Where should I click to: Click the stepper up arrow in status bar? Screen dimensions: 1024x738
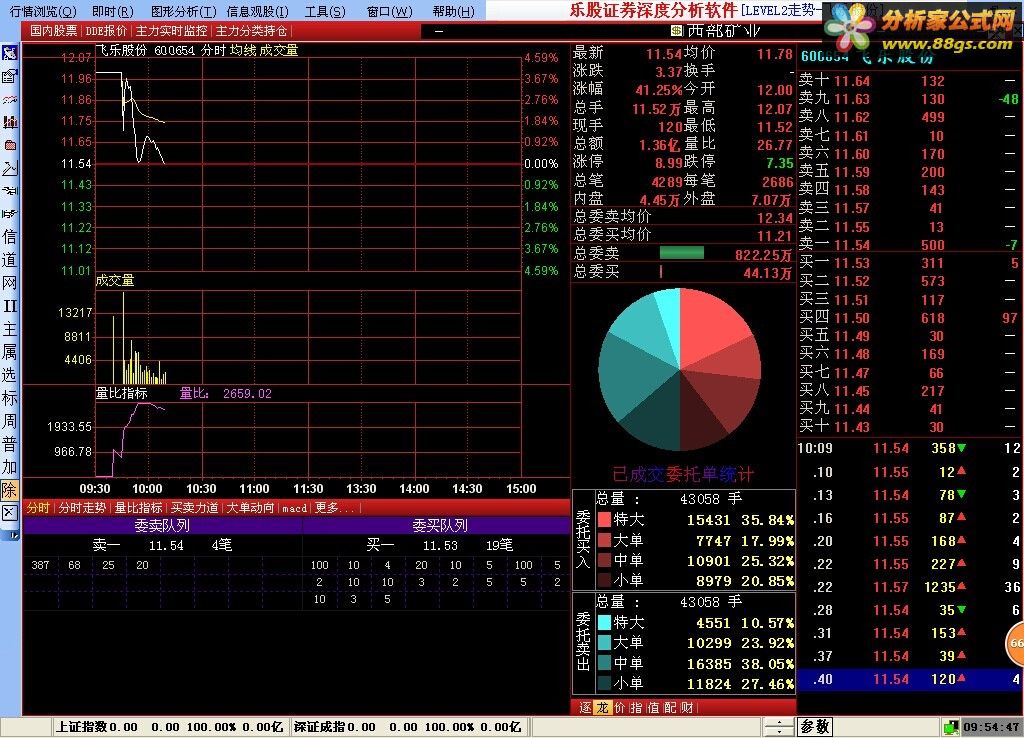[x=779, y=722]
